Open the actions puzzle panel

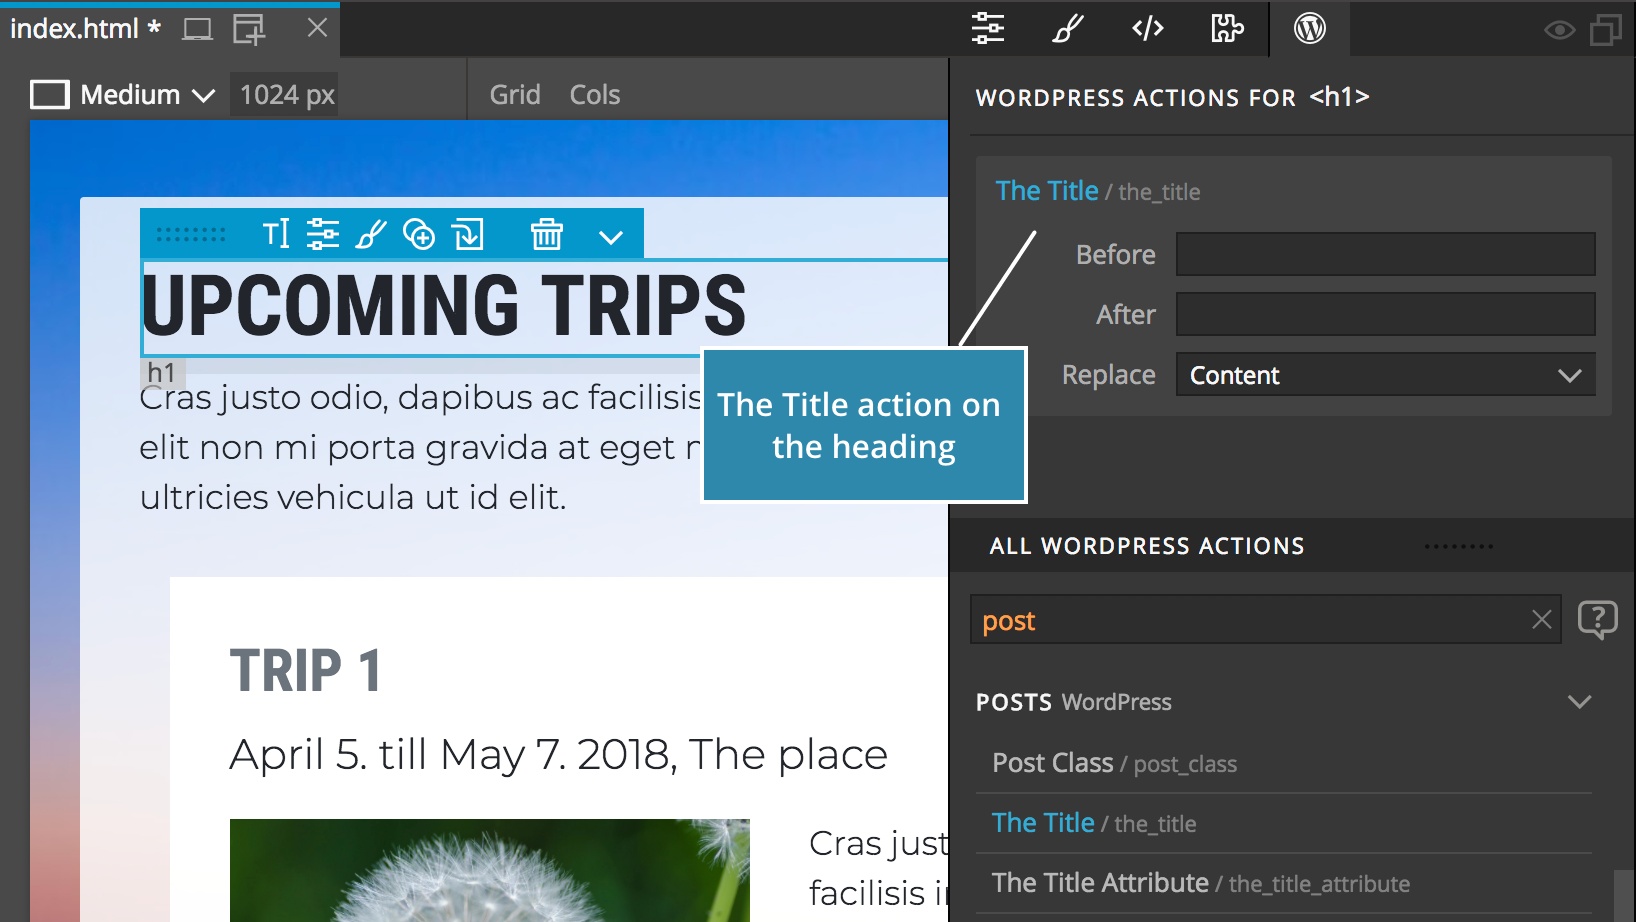(x=1227, y=28)
